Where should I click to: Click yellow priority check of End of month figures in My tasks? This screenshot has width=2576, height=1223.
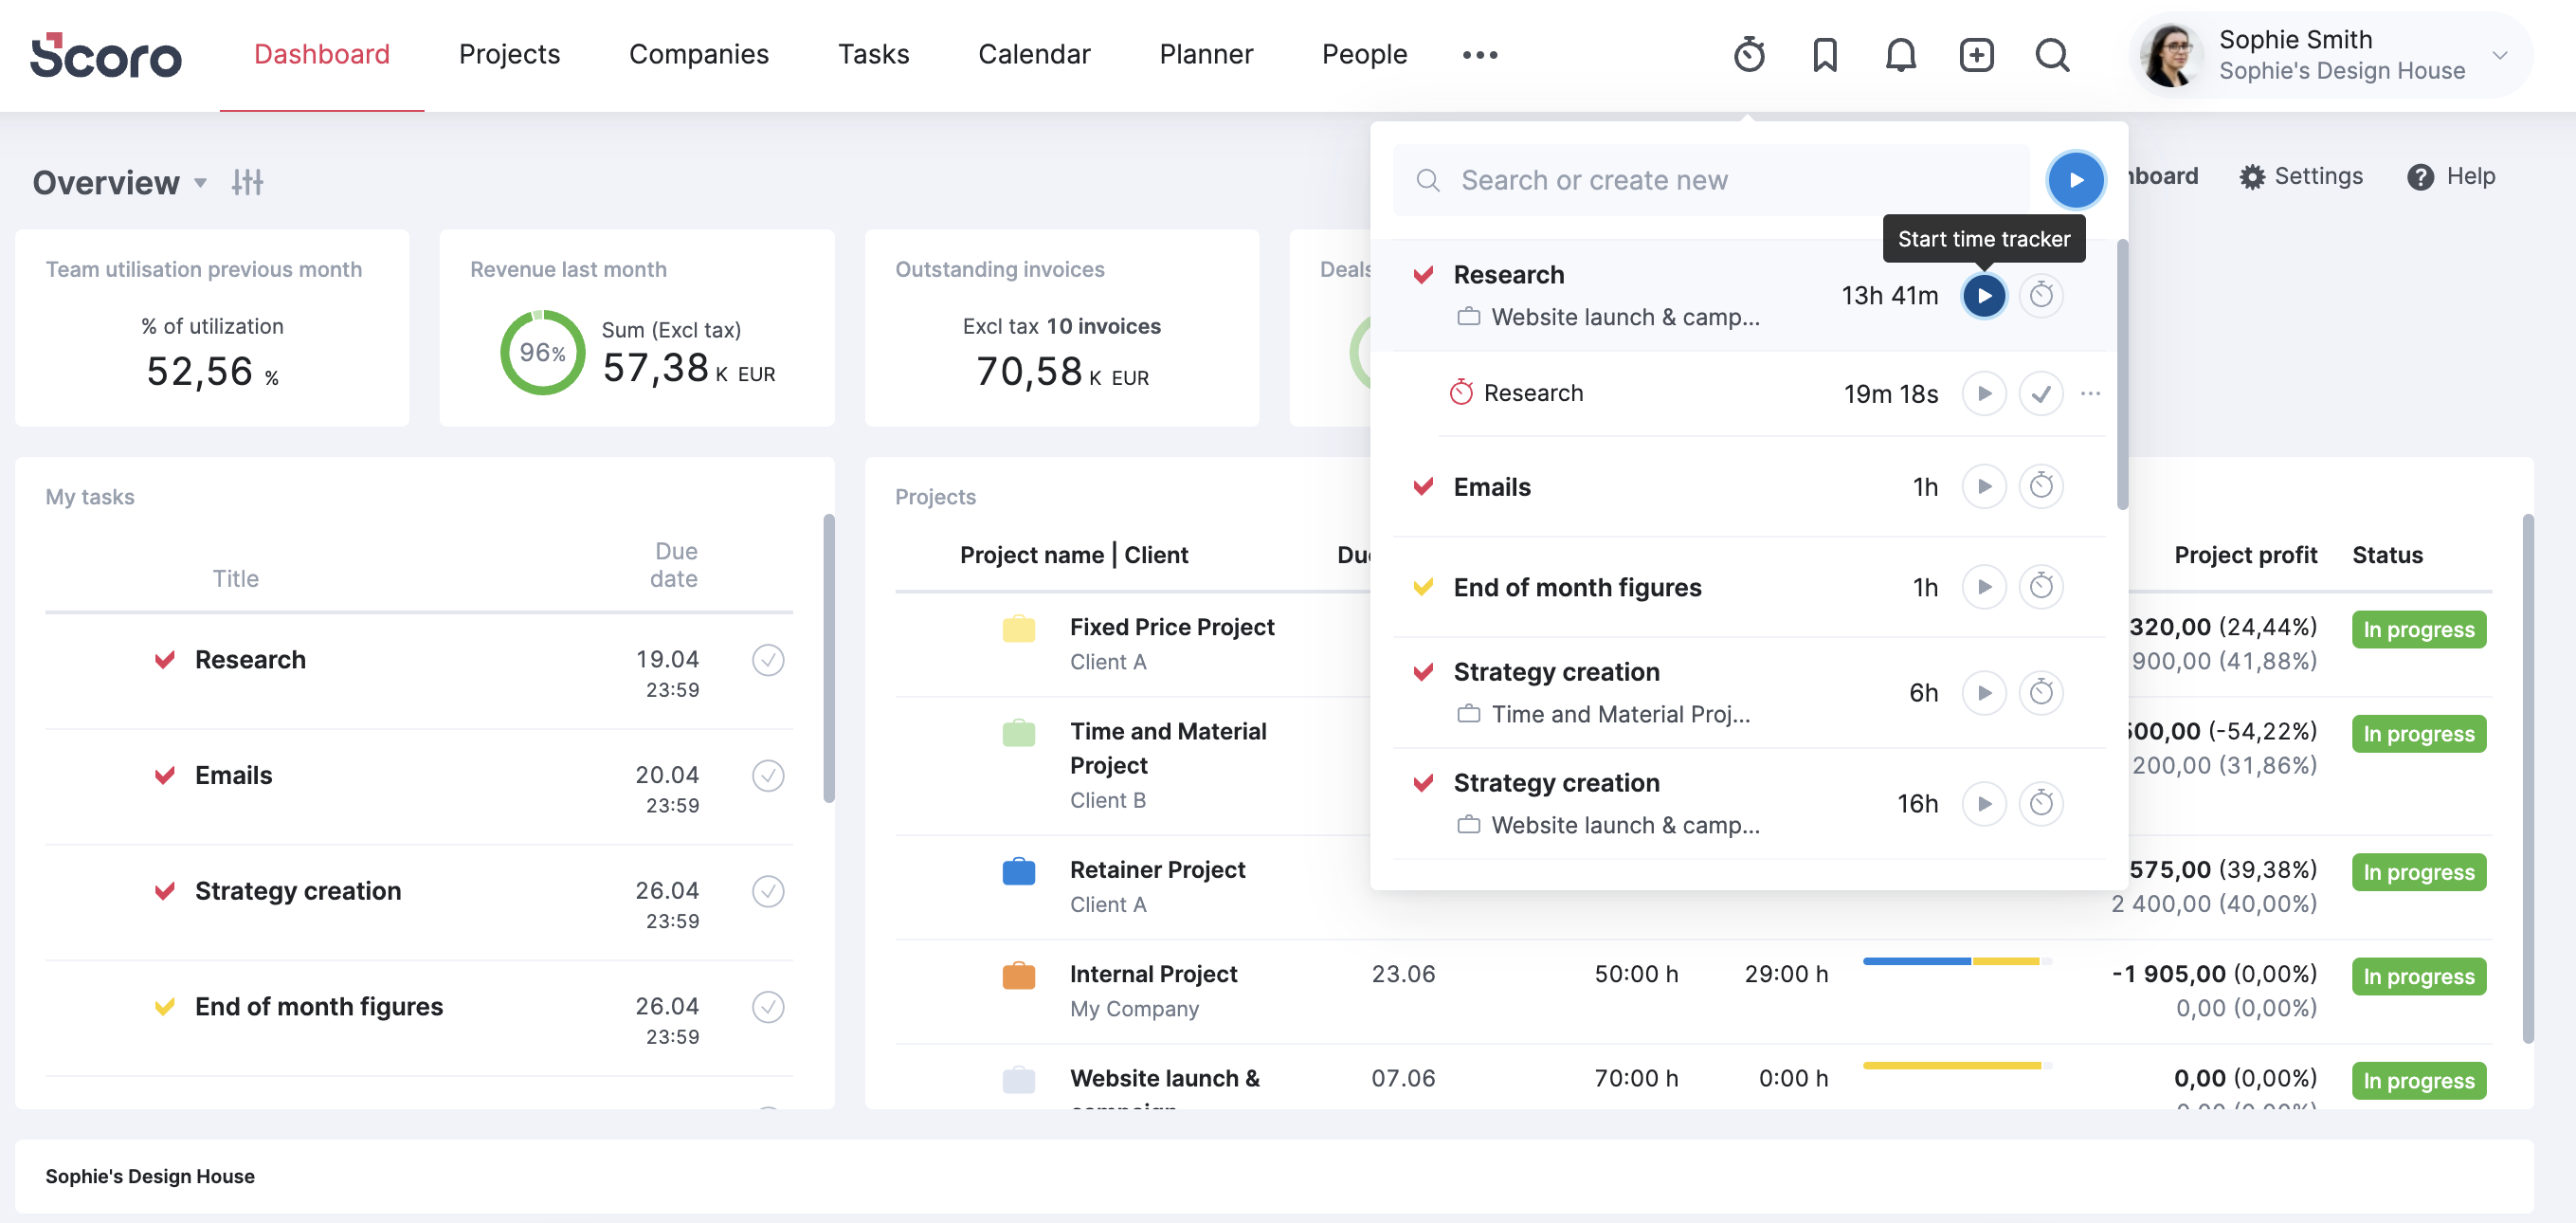pyautogui.click(x=165, y=1006)
